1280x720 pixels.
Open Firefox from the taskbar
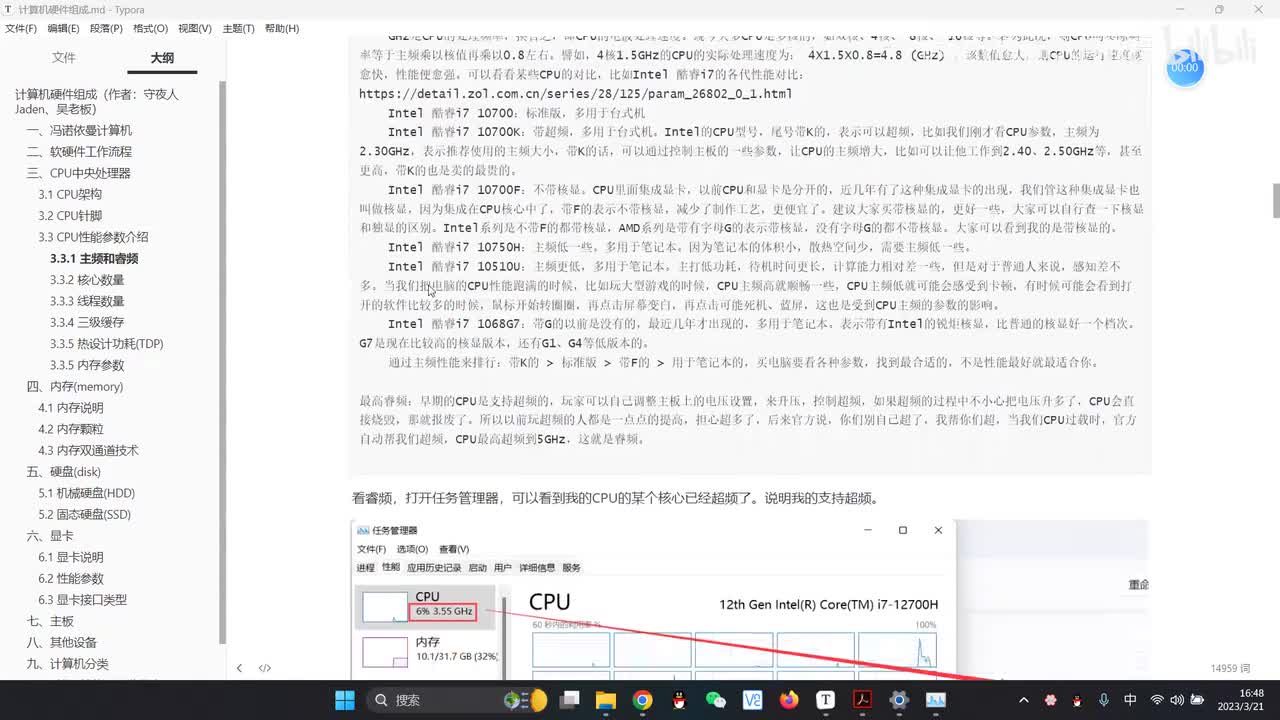(789, 700)
